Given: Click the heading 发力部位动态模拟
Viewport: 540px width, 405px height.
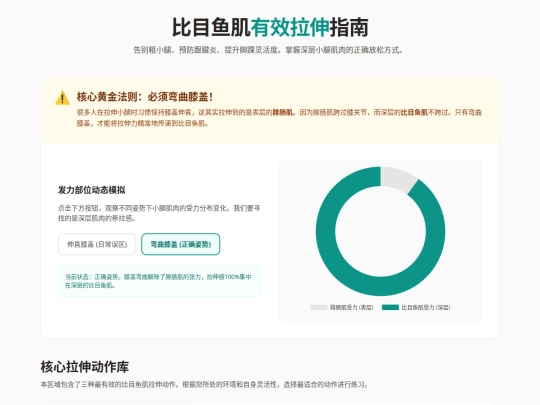Looking at the screenshot, I should tap(92, 190).
